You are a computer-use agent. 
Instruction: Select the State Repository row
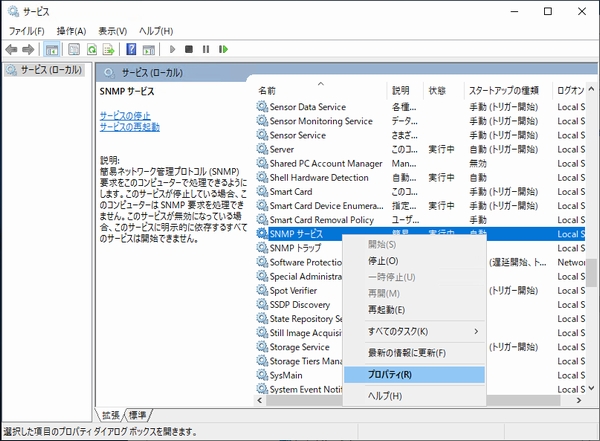305,318
